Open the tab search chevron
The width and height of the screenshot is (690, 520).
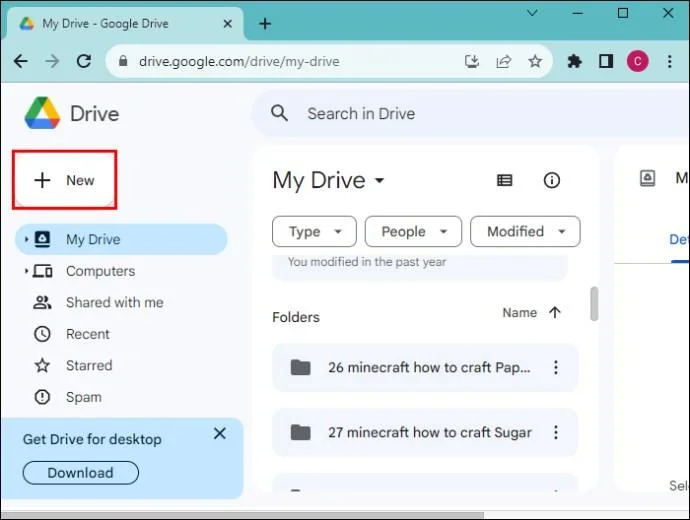pyautogui.click(x=532, y=13)
